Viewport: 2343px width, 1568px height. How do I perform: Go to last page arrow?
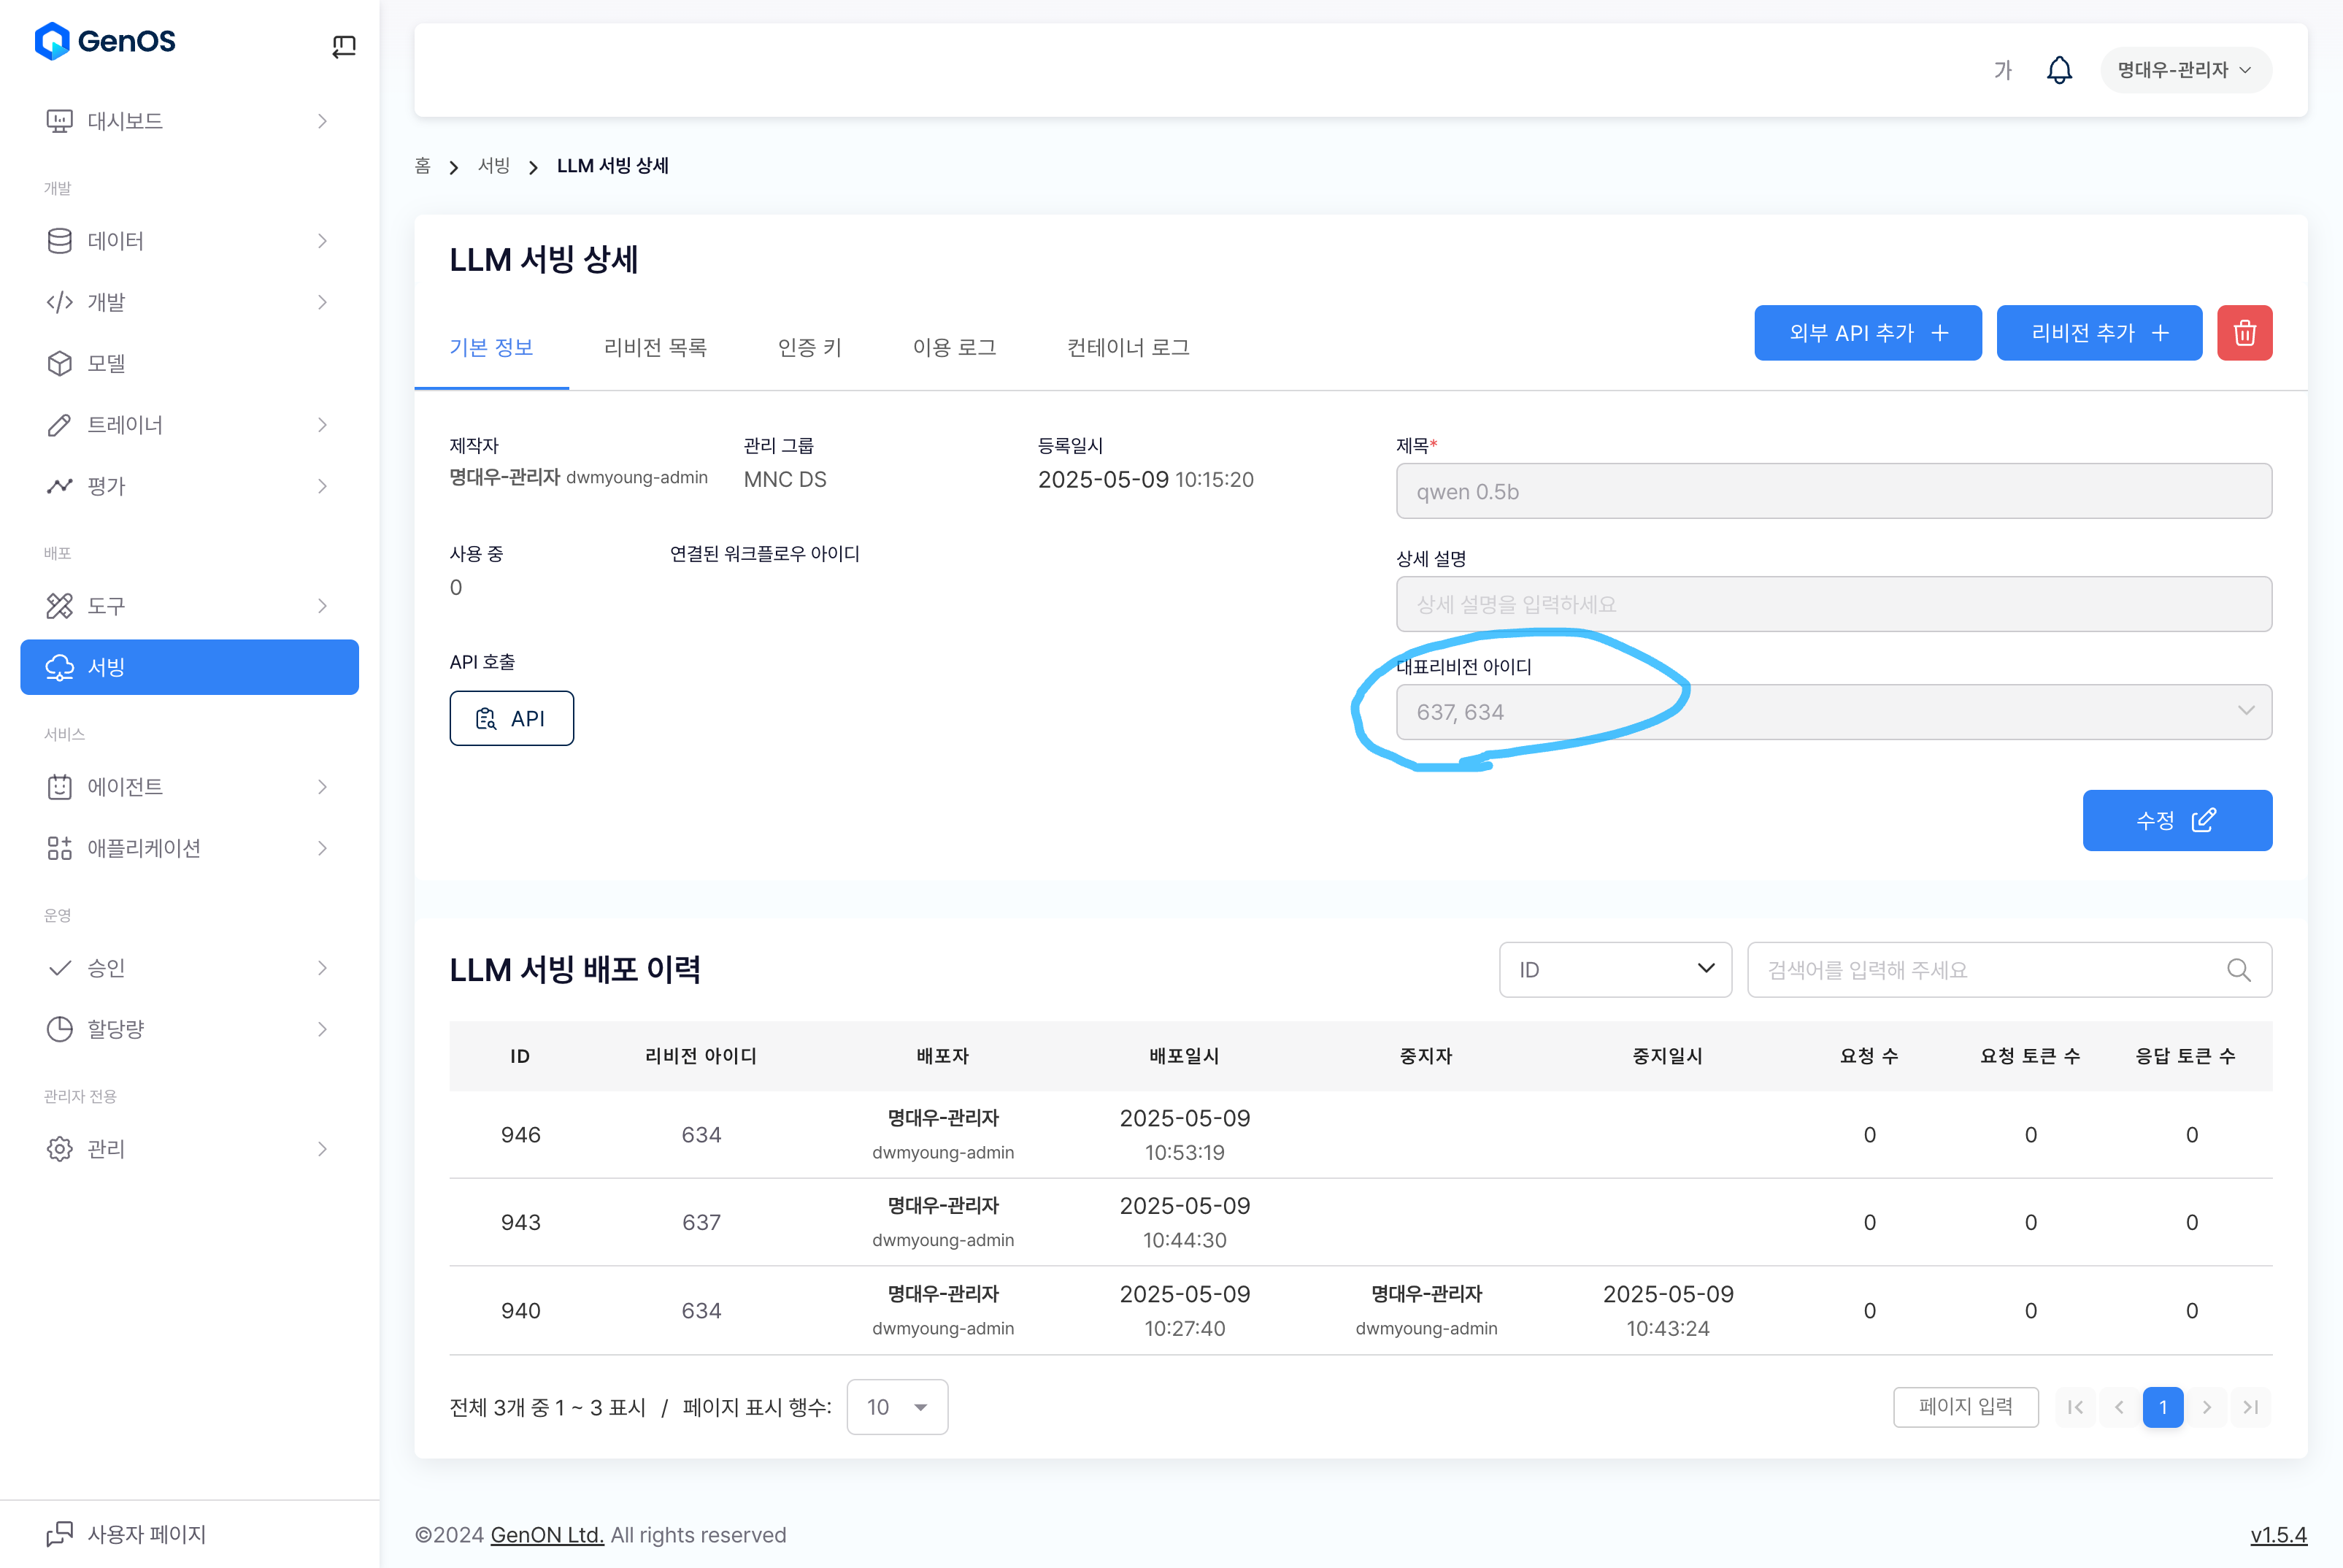click(2251, 1407)
